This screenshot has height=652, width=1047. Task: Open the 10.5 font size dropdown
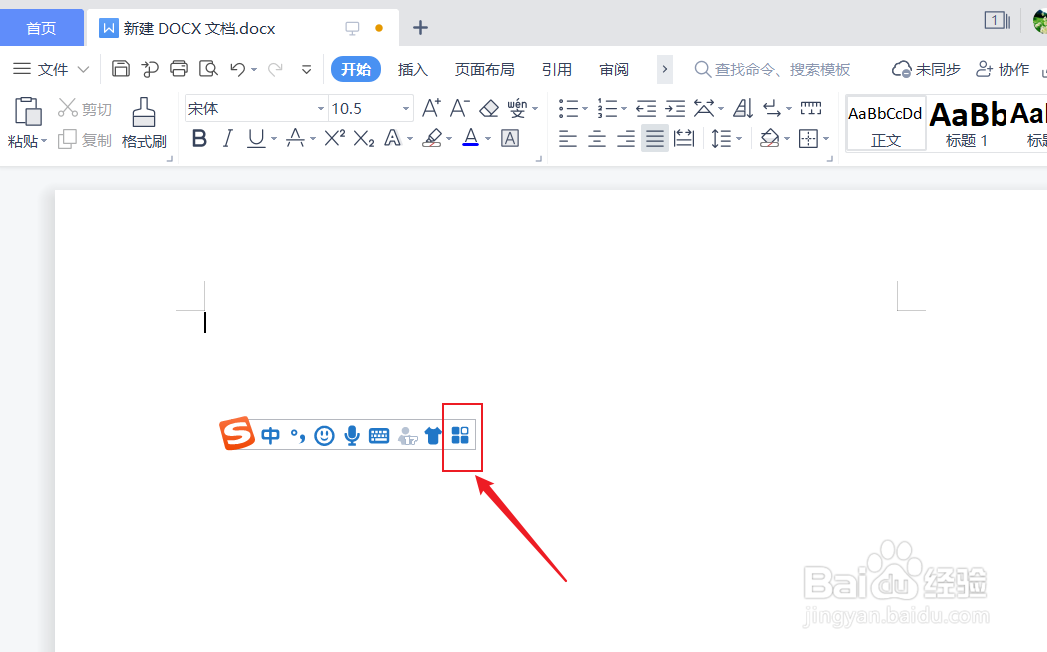pos(404,107)
